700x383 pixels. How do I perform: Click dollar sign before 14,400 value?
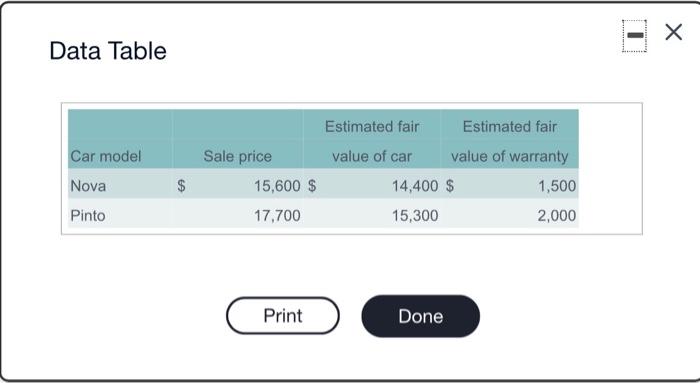pyautogui.click(x=312, y=186)
